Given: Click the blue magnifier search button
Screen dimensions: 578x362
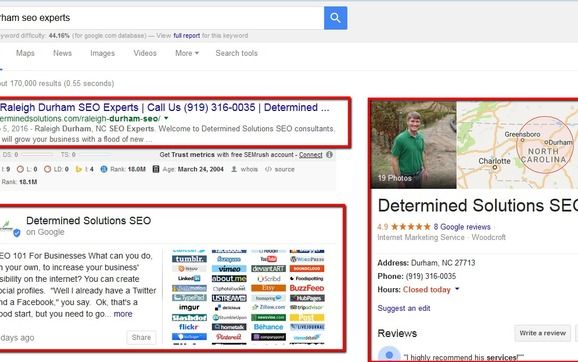Looking at the screenshot, I should (335, 18).
